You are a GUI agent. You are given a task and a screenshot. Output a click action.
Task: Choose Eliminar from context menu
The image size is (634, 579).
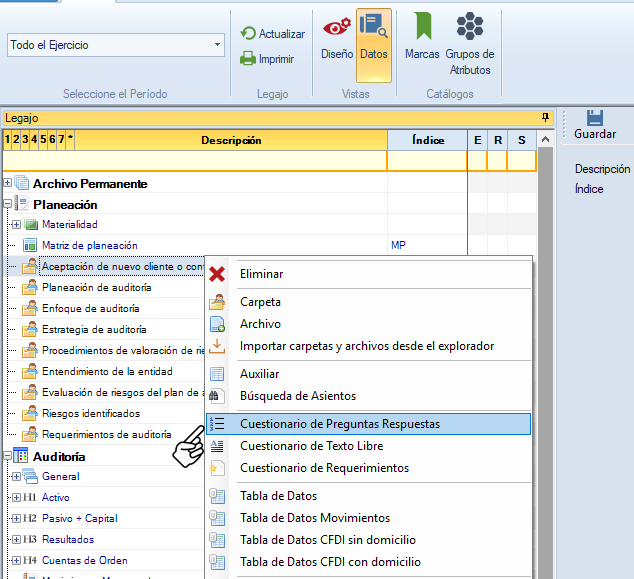click(x=261, y=274)
